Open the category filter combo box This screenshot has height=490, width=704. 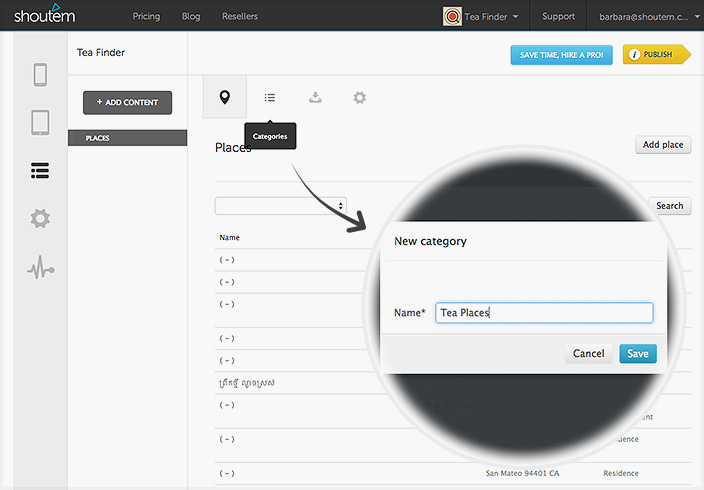pos(281,206)
